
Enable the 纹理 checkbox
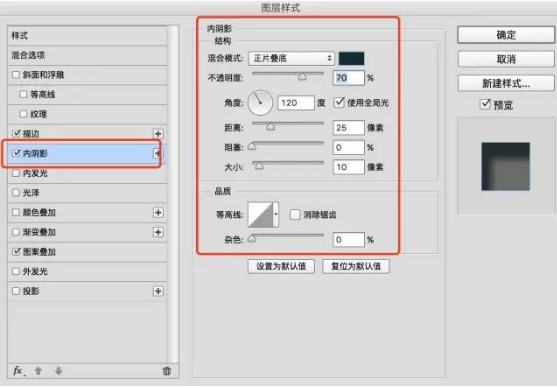[x=23, y=114]
